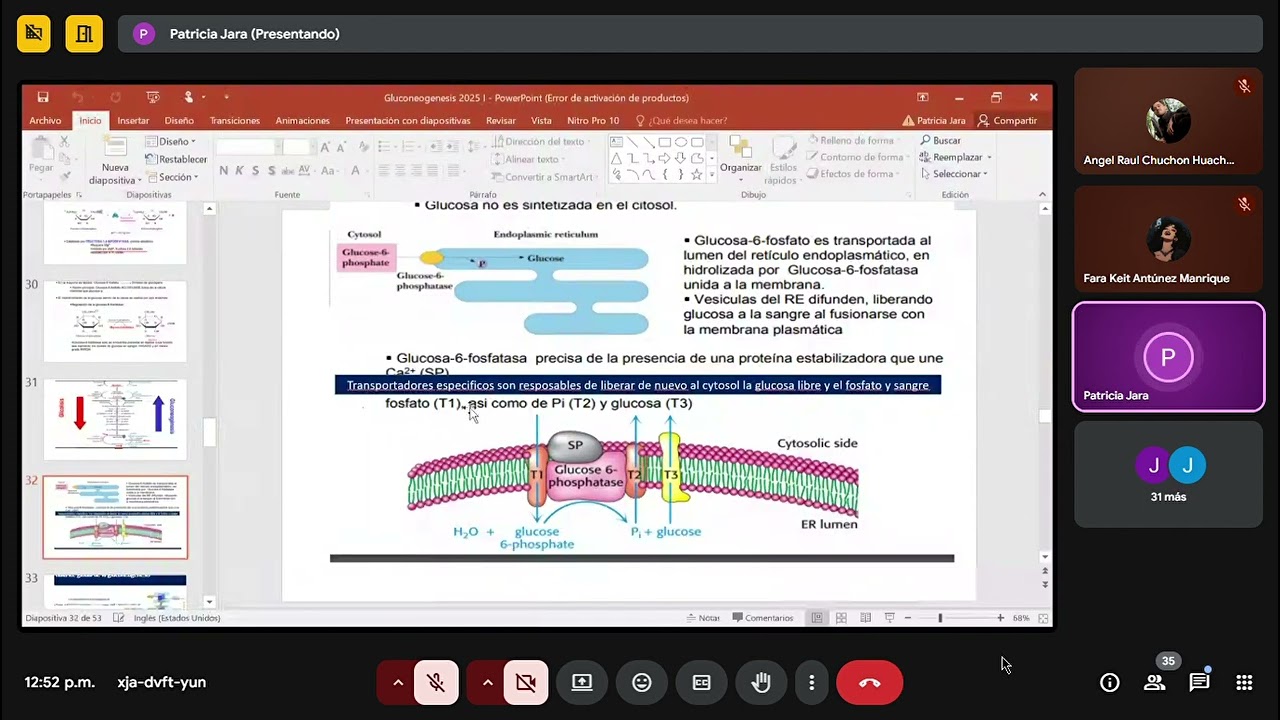This screenshot has width=1280, height=720.
Task: Click the Buscar find button
Action: [x=941, y=141]
